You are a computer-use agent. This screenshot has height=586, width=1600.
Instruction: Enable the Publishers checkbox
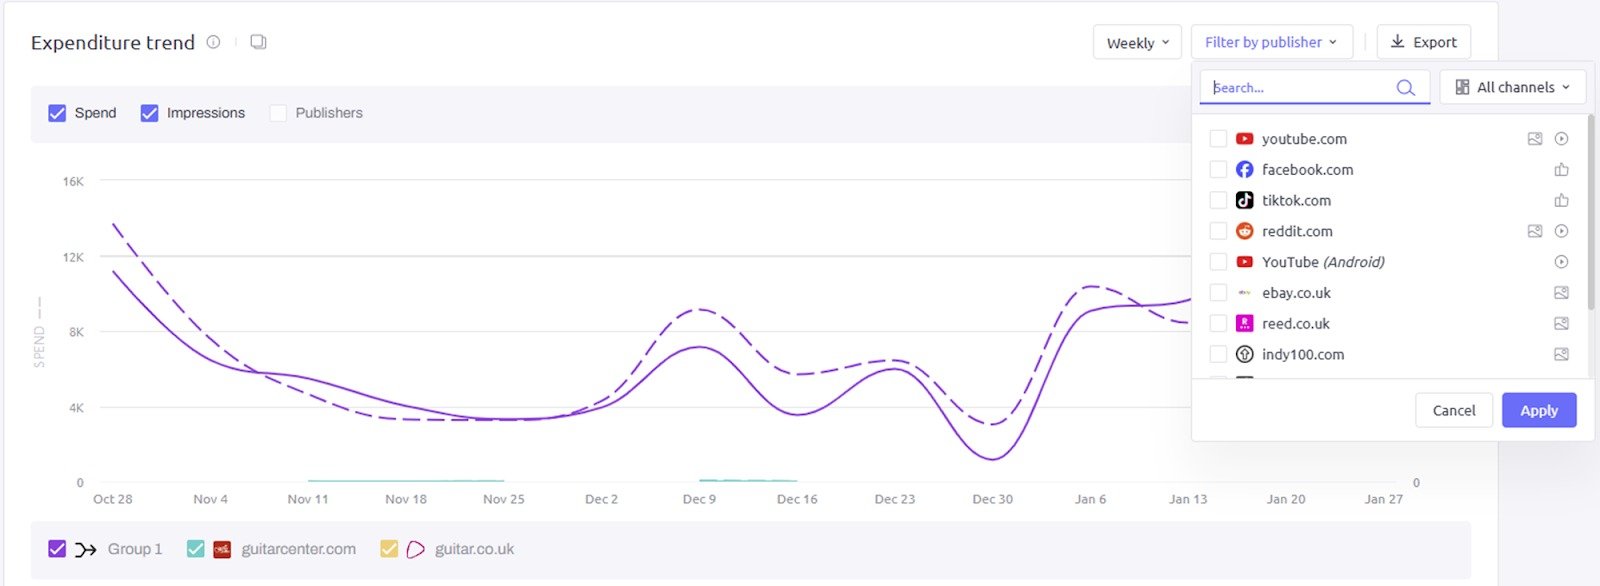click(278, 113)
